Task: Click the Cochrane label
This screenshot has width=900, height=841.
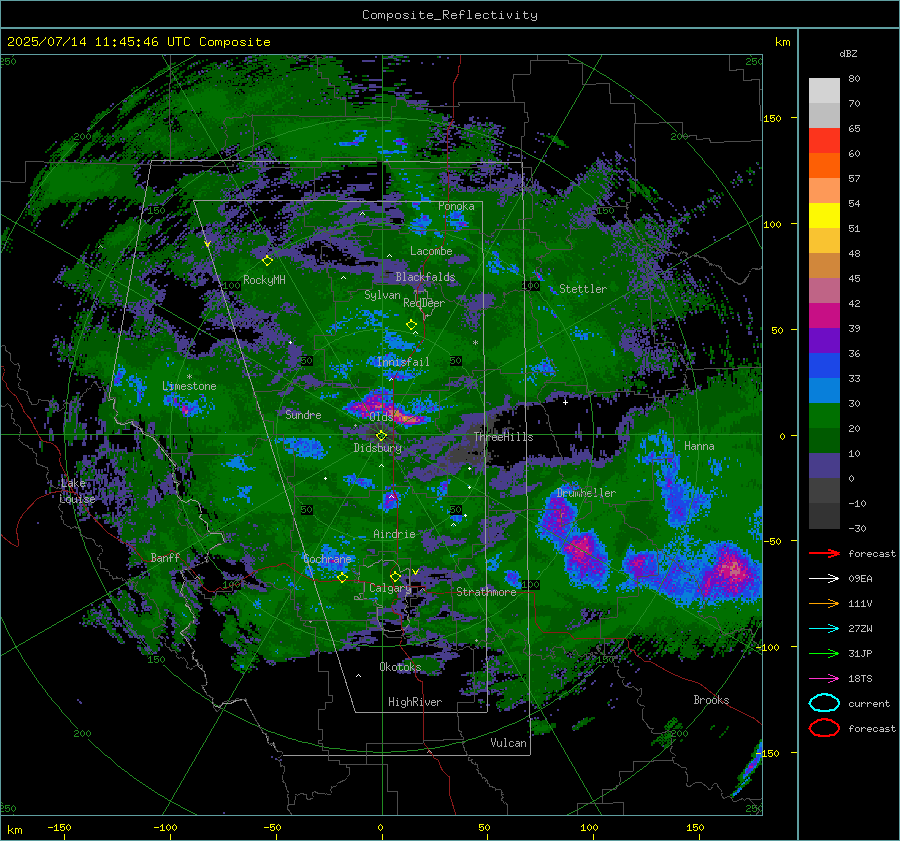Action: 327,559
